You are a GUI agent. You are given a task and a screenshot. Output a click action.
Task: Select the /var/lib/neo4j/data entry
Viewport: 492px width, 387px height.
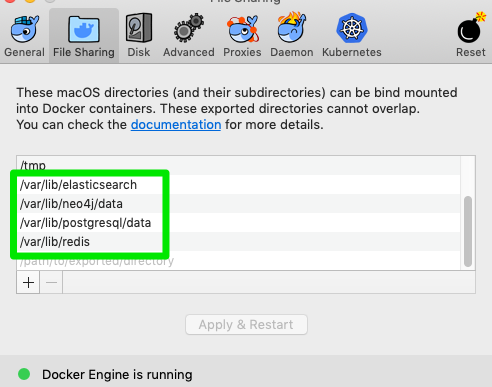point(238,204)
